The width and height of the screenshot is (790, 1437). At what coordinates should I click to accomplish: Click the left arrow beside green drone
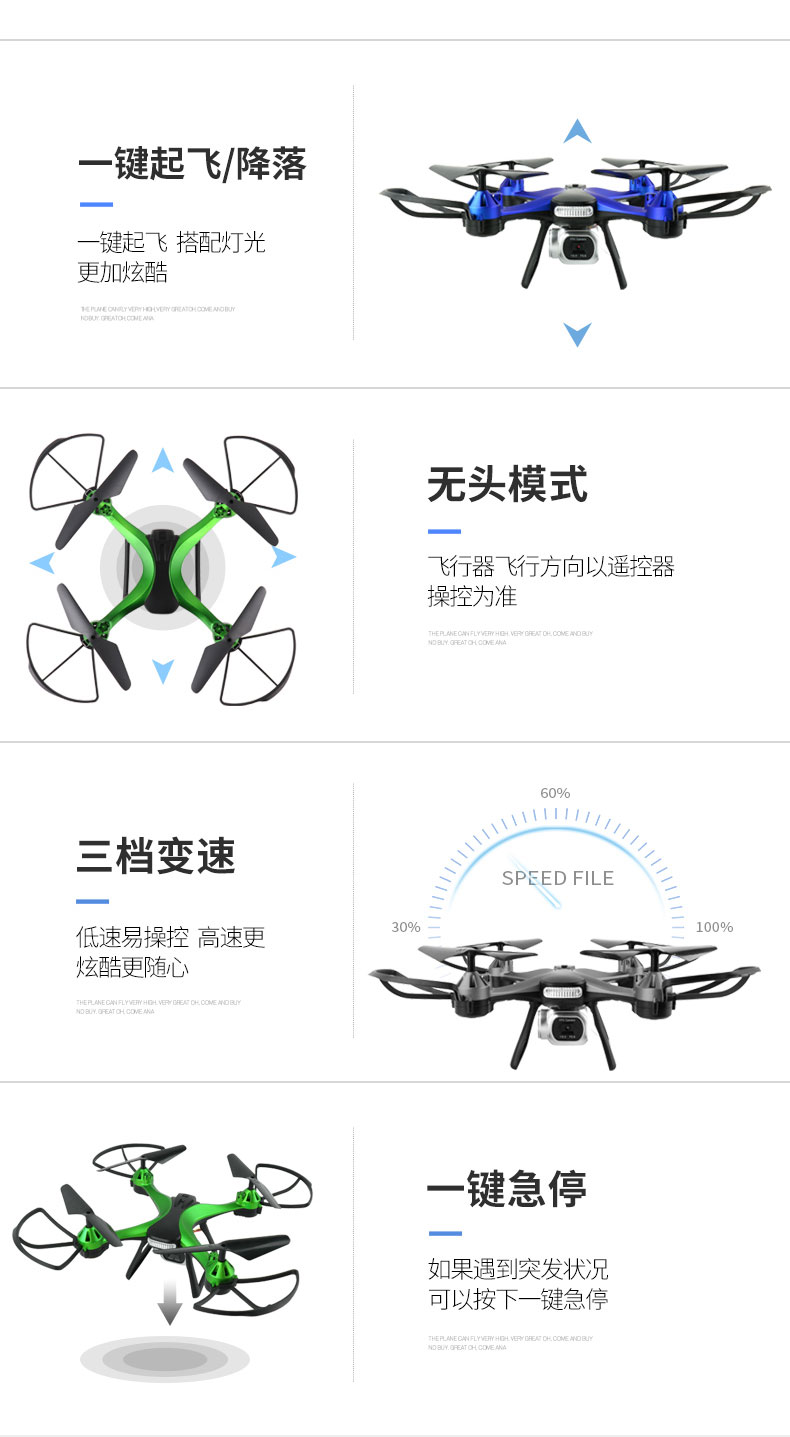click(42, 563)
